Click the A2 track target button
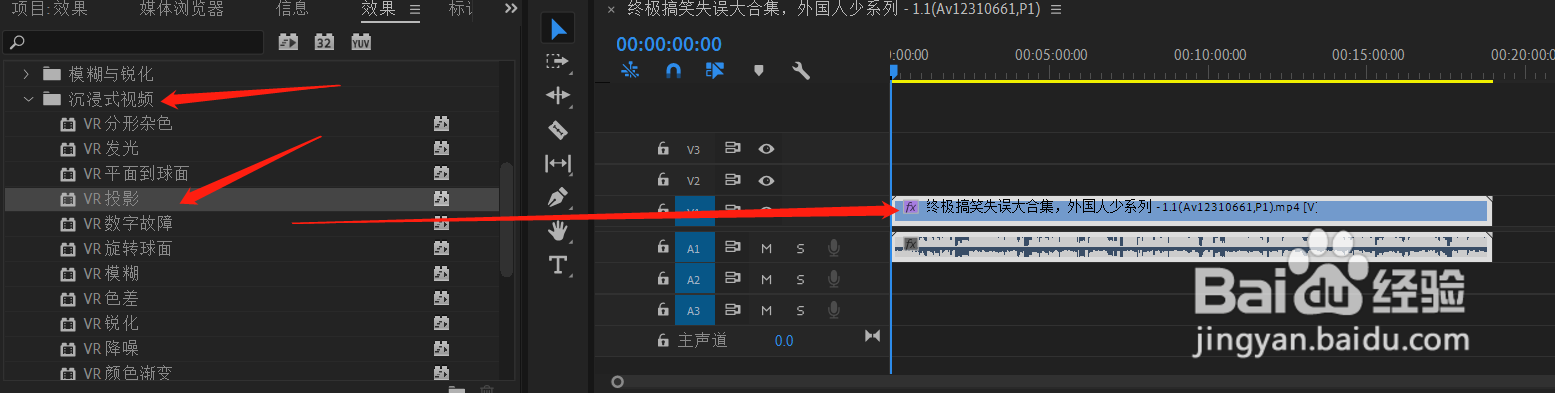 pos(694,279)
